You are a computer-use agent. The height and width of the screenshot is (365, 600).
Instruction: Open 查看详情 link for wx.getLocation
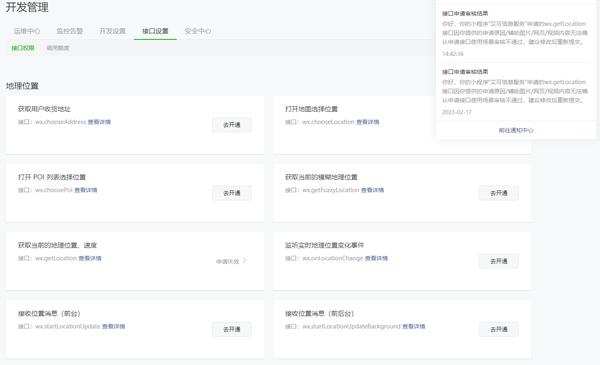90,258
